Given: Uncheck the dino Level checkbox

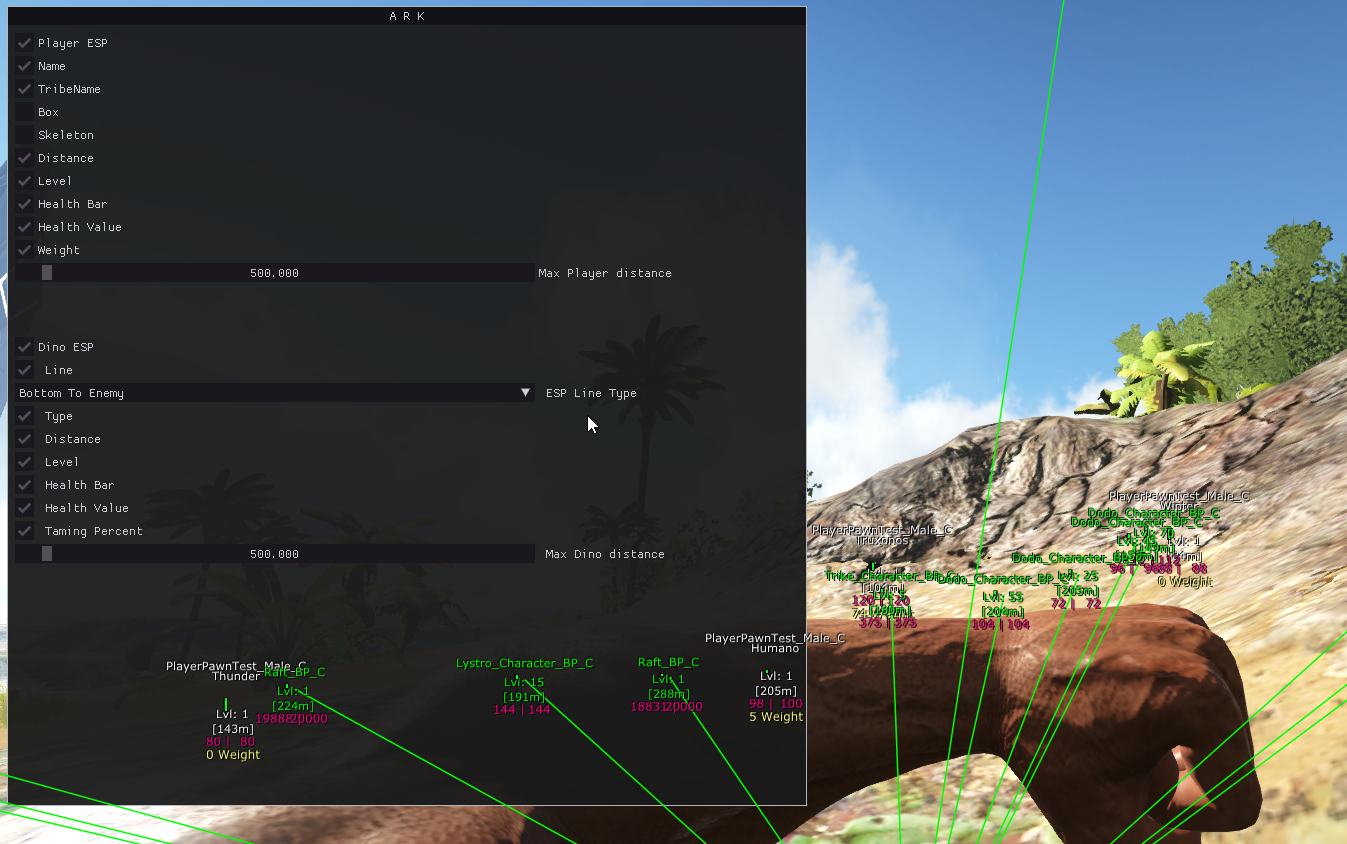Looking at the screenshot, I should click(x=25, y=462).
